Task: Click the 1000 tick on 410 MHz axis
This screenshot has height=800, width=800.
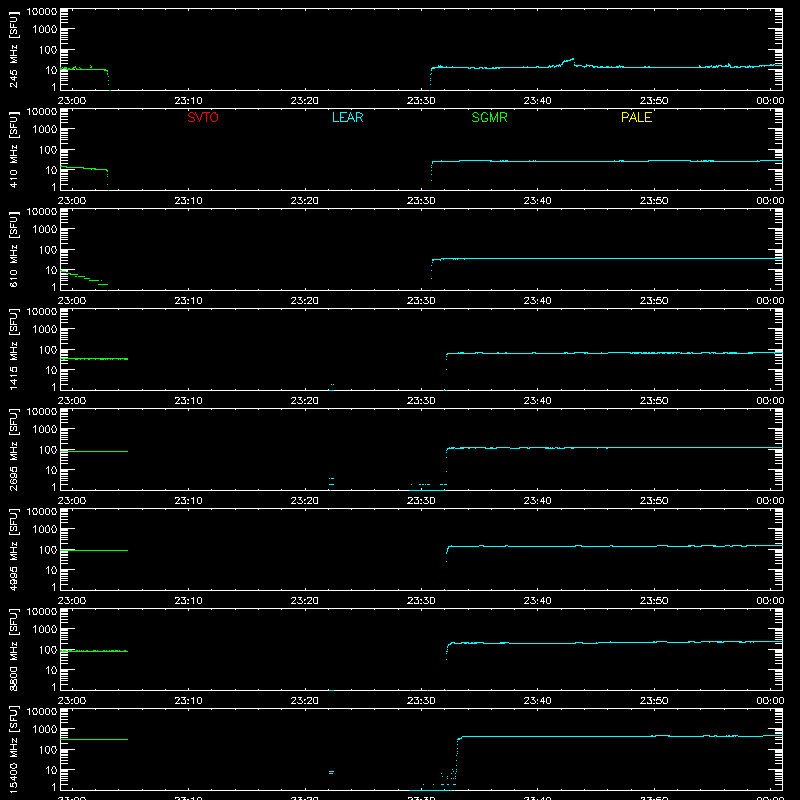Action: [45, 129]
